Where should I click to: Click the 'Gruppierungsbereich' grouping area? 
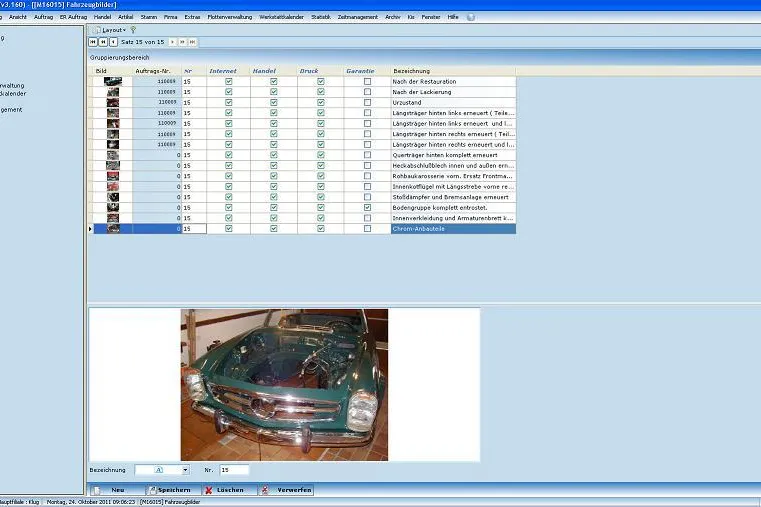pyautogui.click(x=119, y=57)
